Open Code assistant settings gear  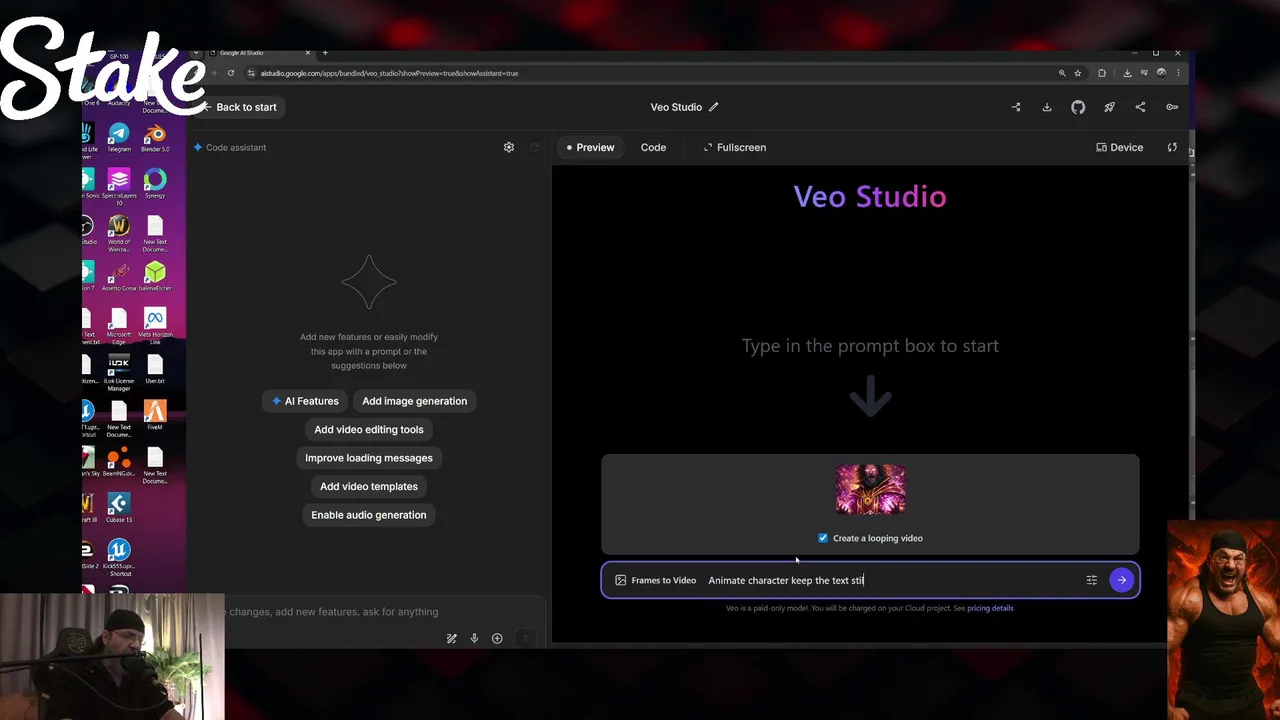[x=509, y=147]
